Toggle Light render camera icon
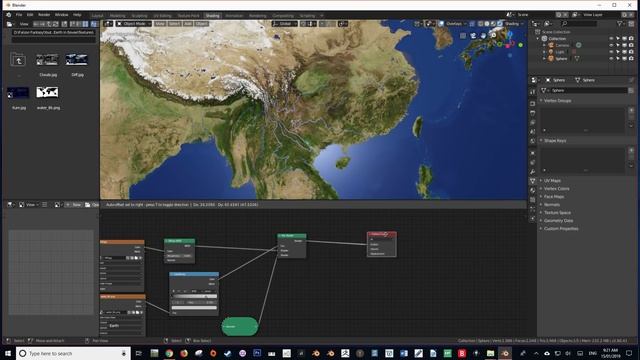Screen dimensions: 640x360 tap(631, 52)
